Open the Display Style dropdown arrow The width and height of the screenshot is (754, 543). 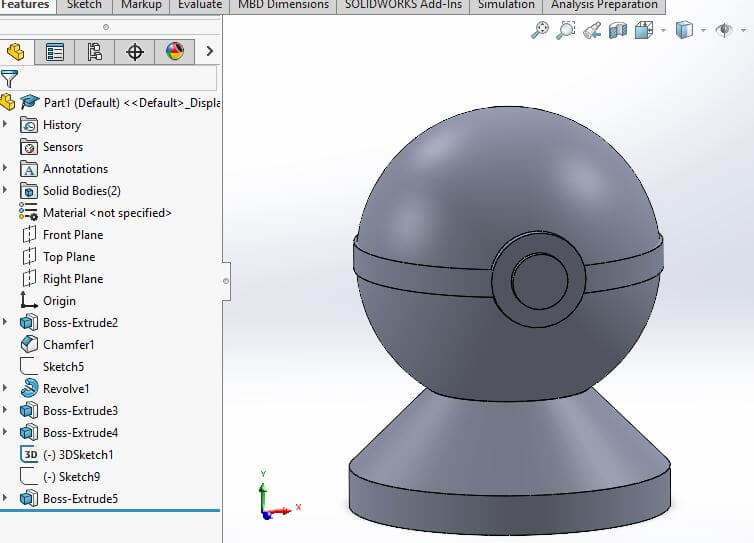point(704,30)
